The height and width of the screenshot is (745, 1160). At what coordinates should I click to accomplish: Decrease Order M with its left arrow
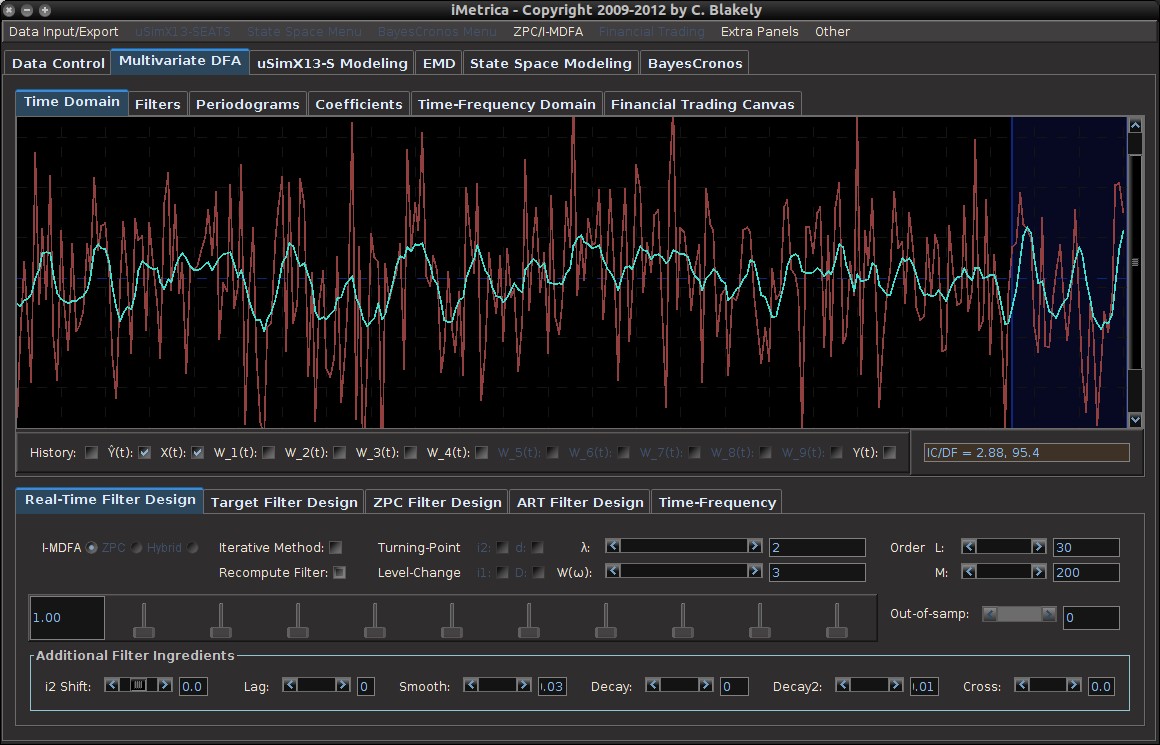(x=969, y=571)
